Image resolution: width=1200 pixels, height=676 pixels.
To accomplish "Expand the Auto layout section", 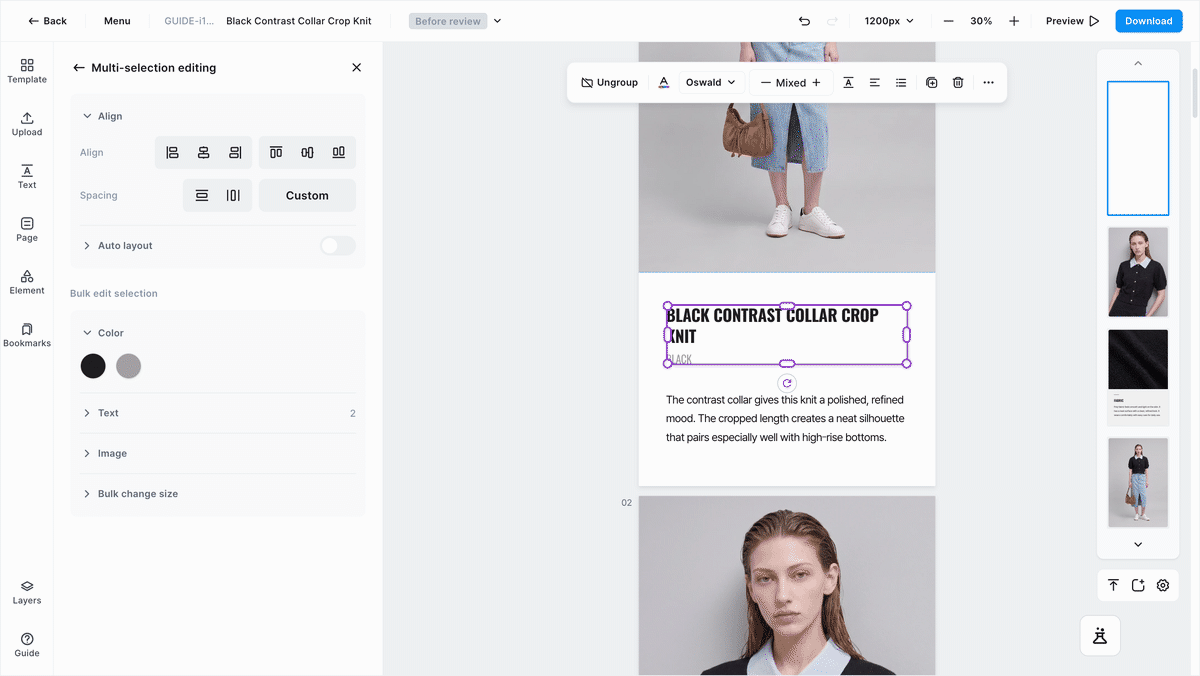I will point(88,246).
